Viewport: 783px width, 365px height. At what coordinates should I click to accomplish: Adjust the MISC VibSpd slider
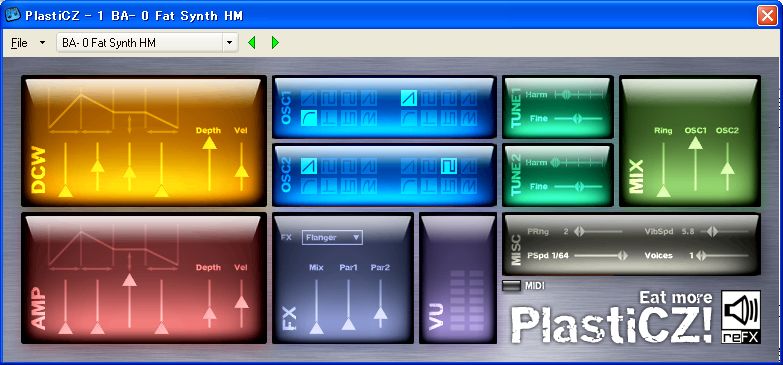click(725, 231)
